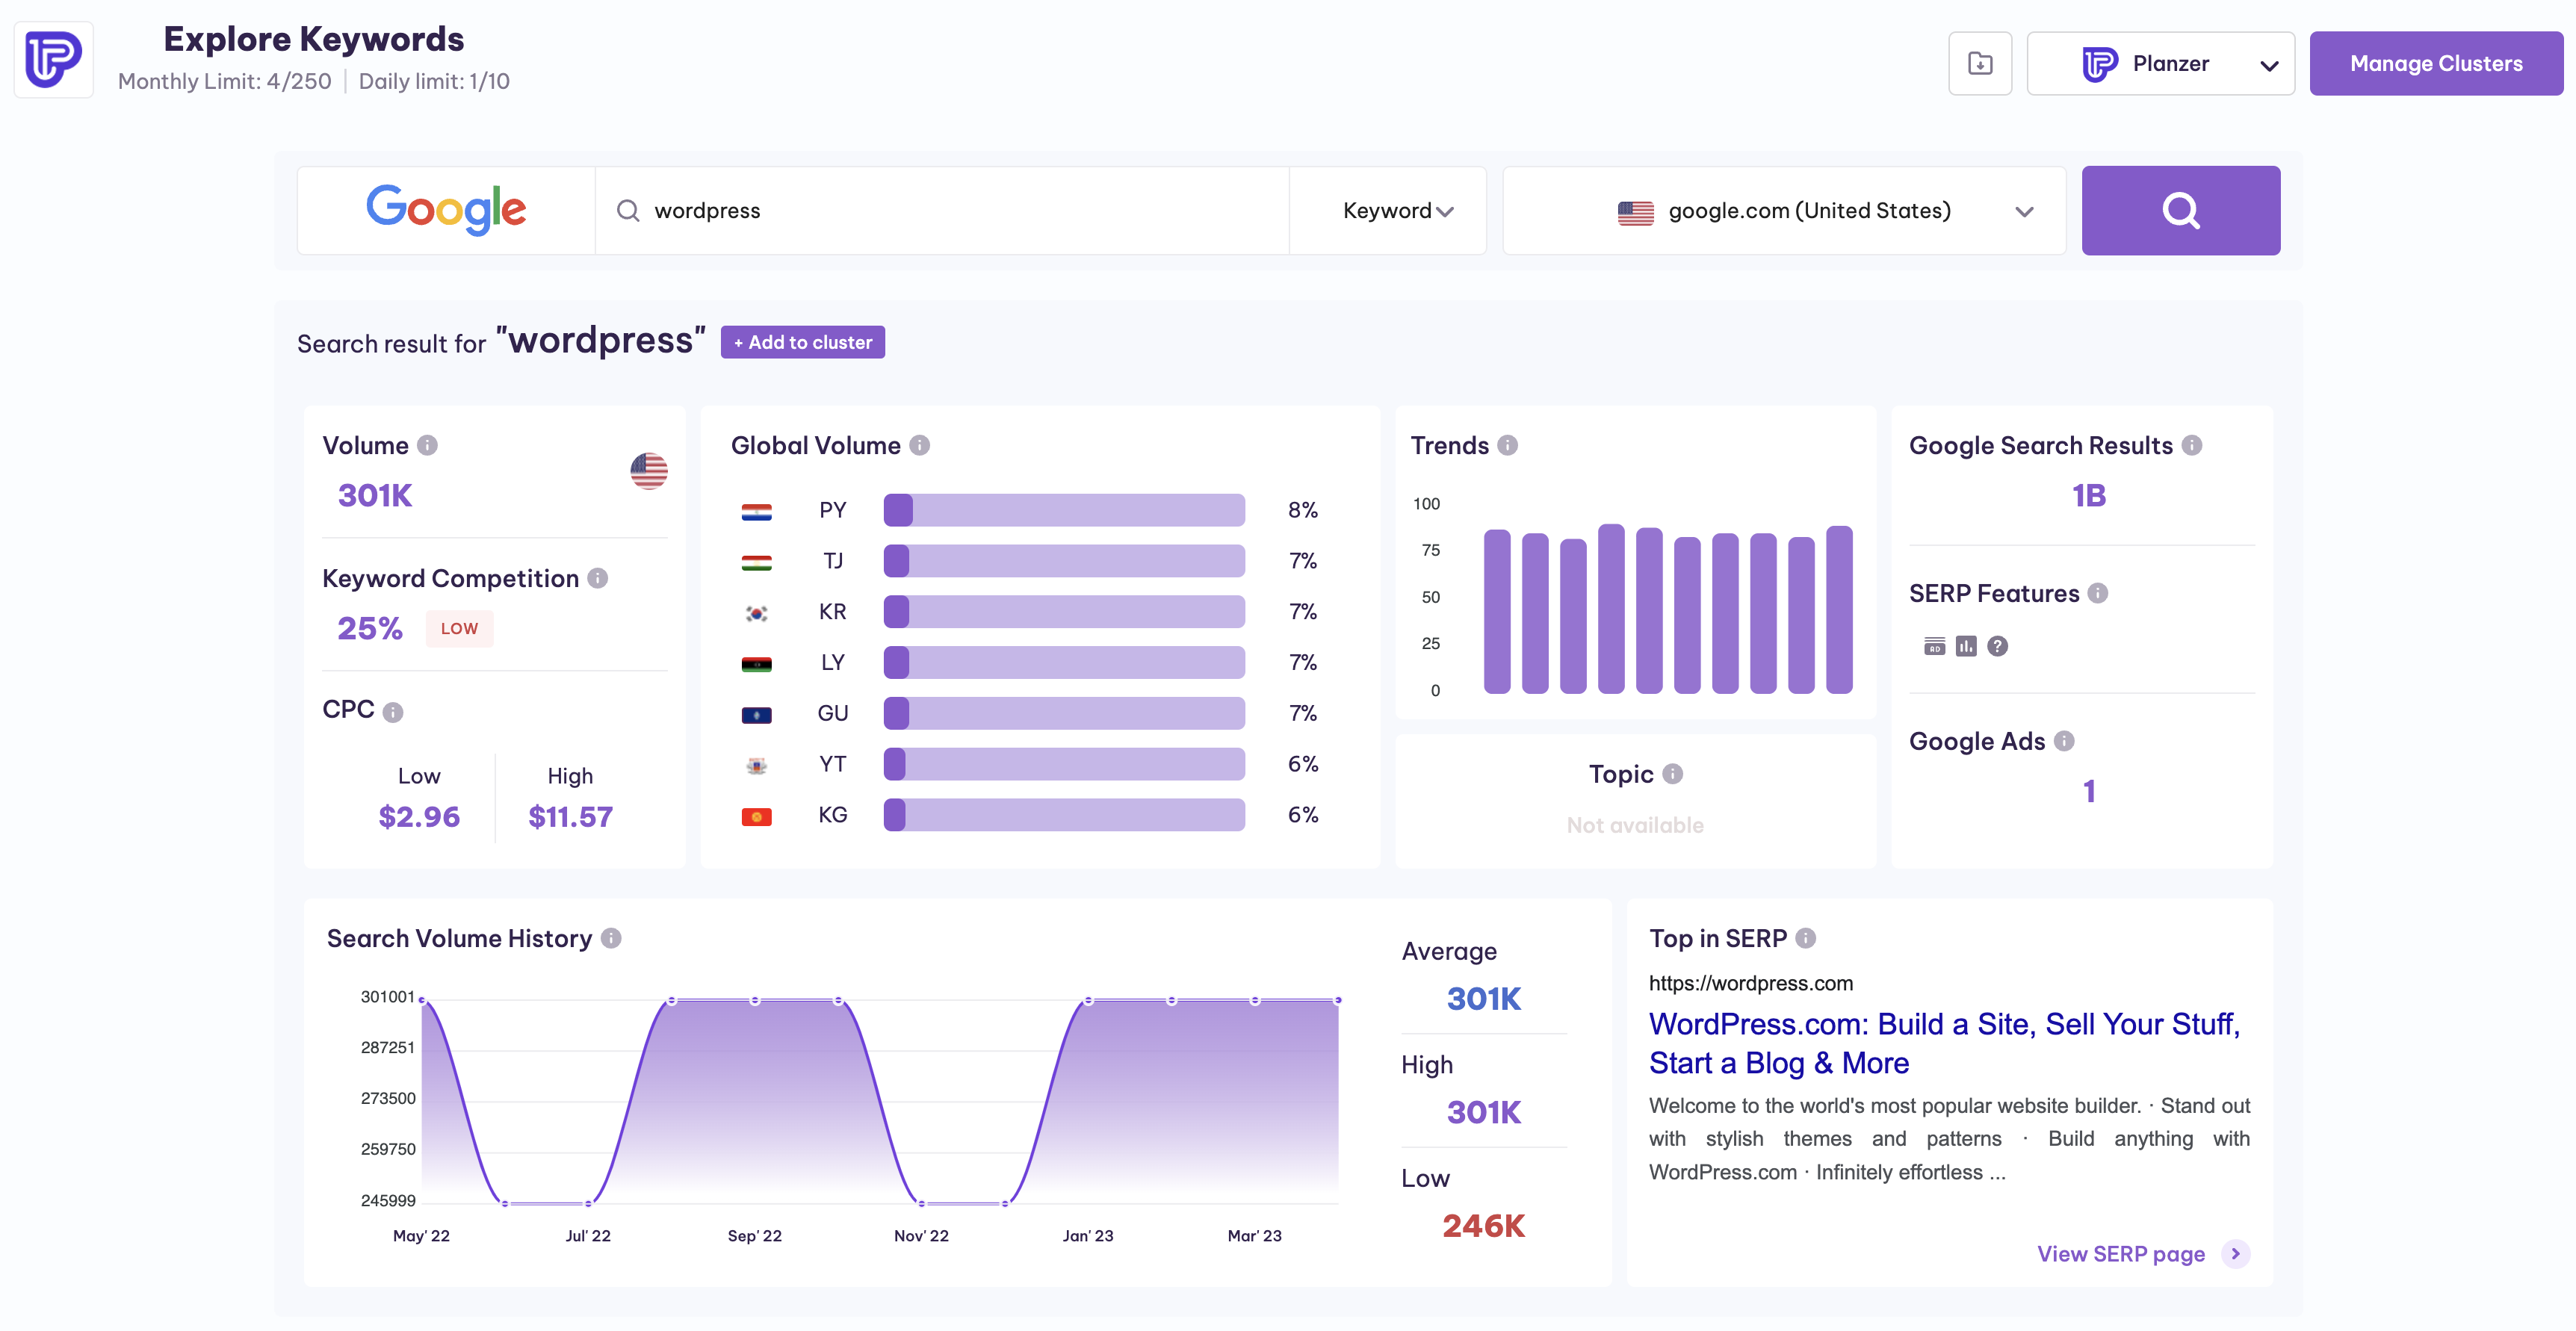Click the 1B Google Search Results value

pyautogui.click(x=2088, y=496)
